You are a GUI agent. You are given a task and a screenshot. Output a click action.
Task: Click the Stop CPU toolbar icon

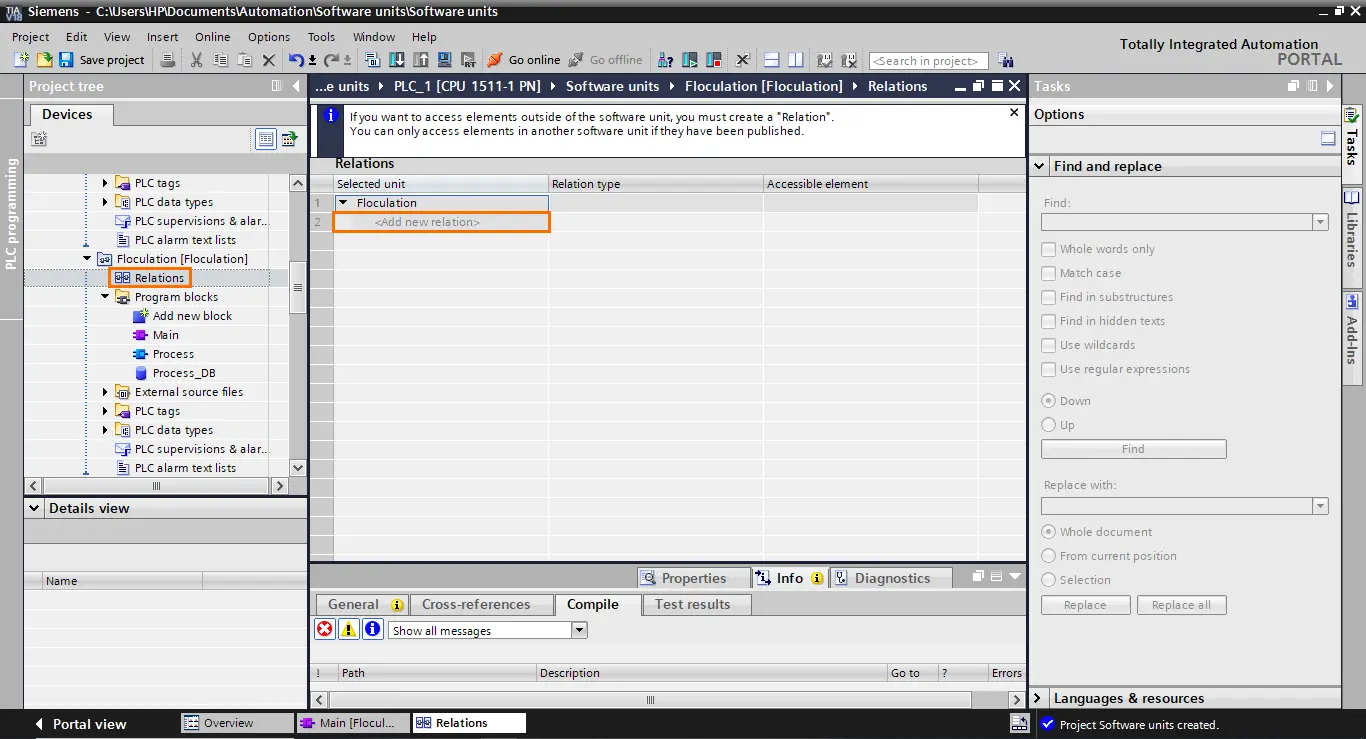(x=714, y=60)
